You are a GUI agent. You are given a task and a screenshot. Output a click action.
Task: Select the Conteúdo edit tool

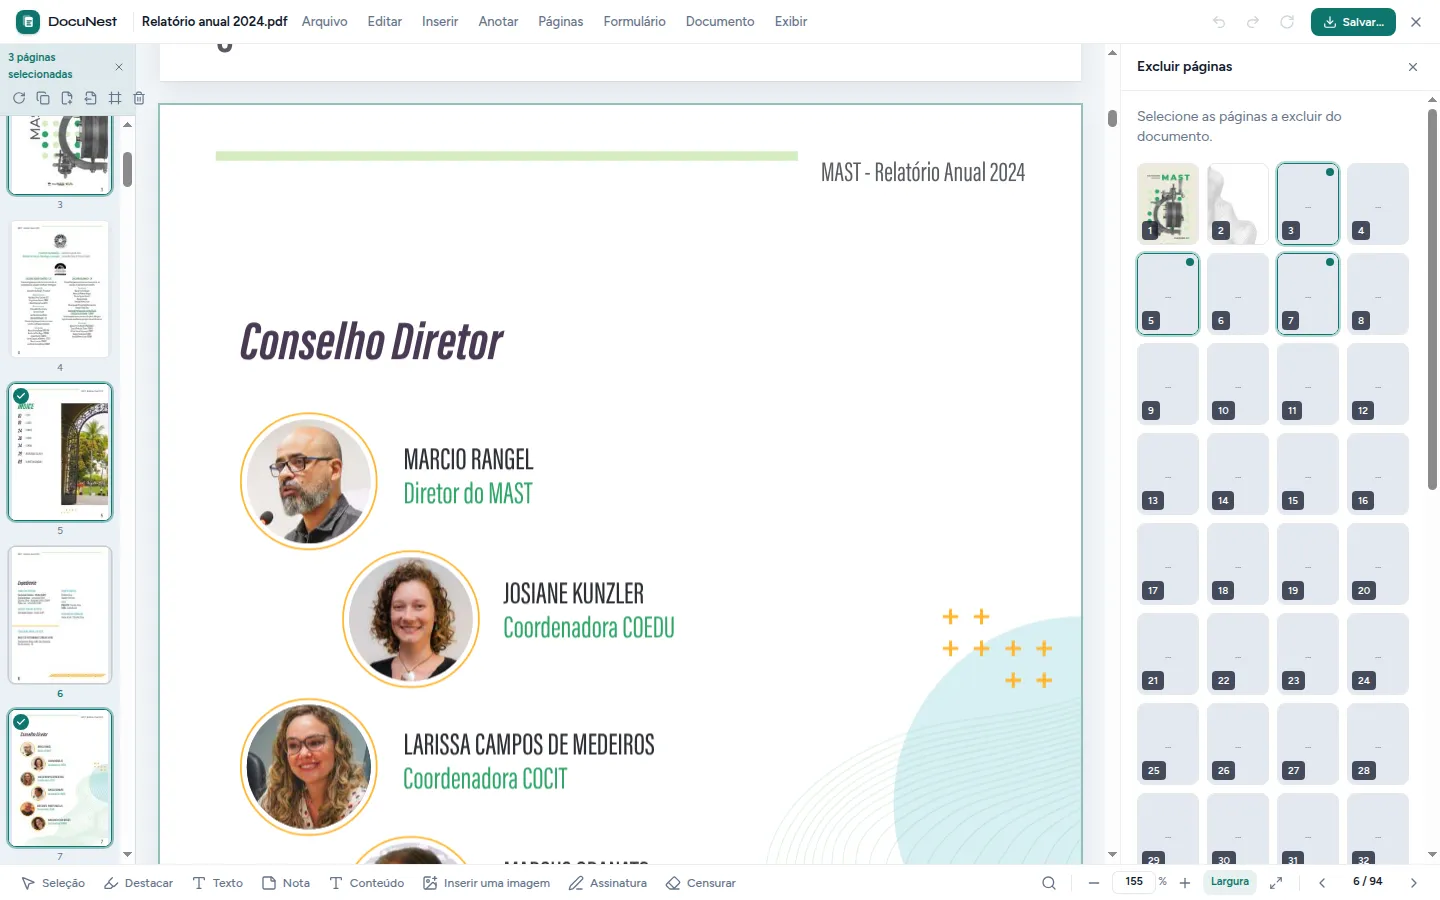pos(367,883)
